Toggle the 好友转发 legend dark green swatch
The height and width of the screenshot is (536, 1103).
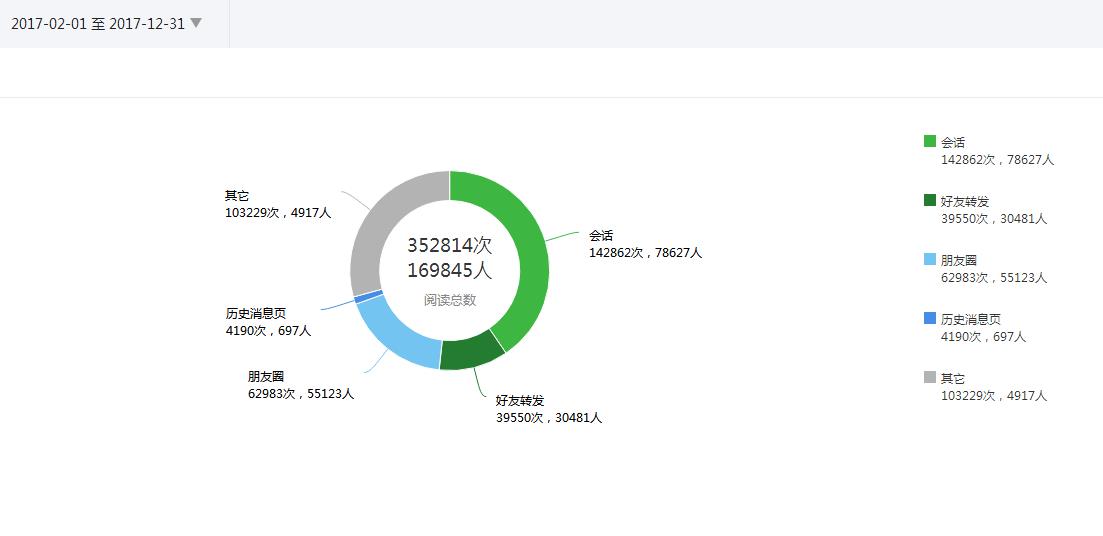(930, 200)
